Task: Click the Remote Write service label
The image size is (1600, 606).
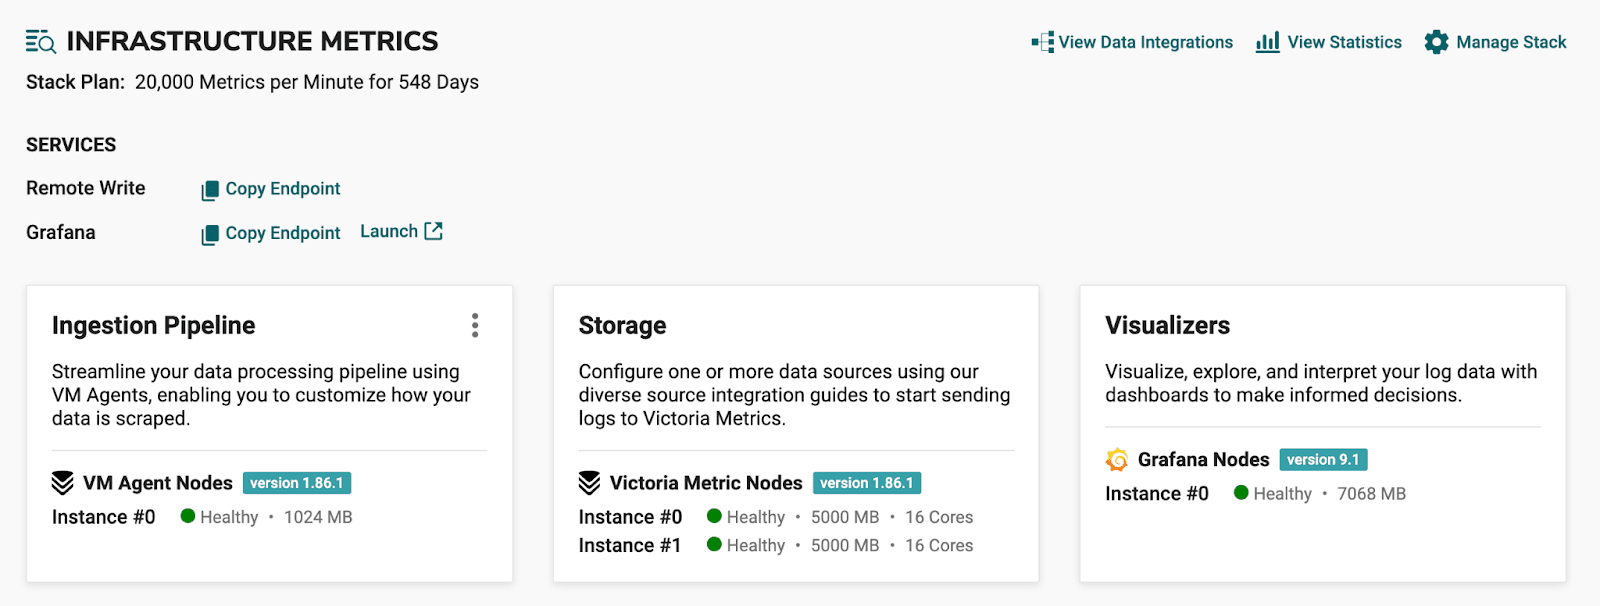Action: [86, 188]
